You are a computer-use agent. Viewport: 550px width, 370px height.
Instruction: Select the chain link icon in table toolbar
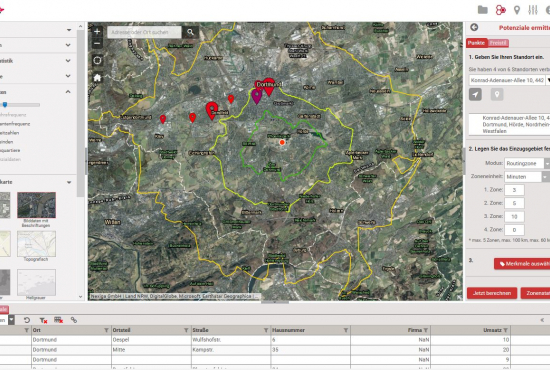click(x=74, y=320)
